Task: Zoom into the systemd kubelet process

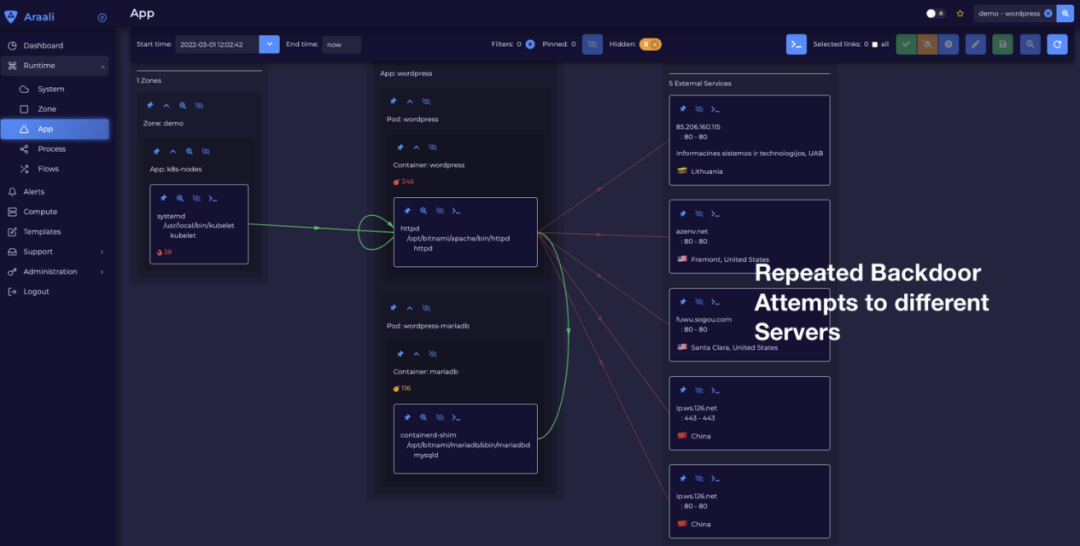Action: coord(180,198)
